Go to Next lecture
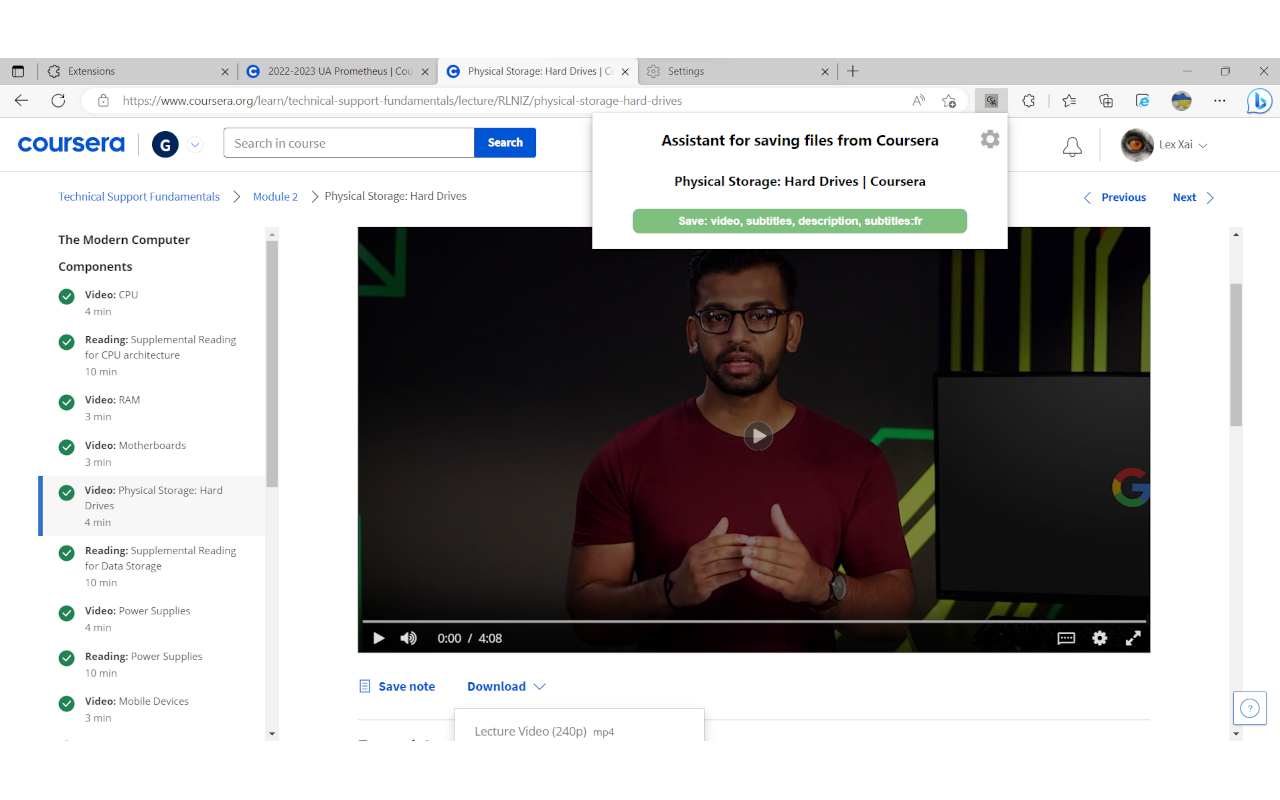The height and width of the screenshot is (800, 1280). click(x=1194, y=197)
